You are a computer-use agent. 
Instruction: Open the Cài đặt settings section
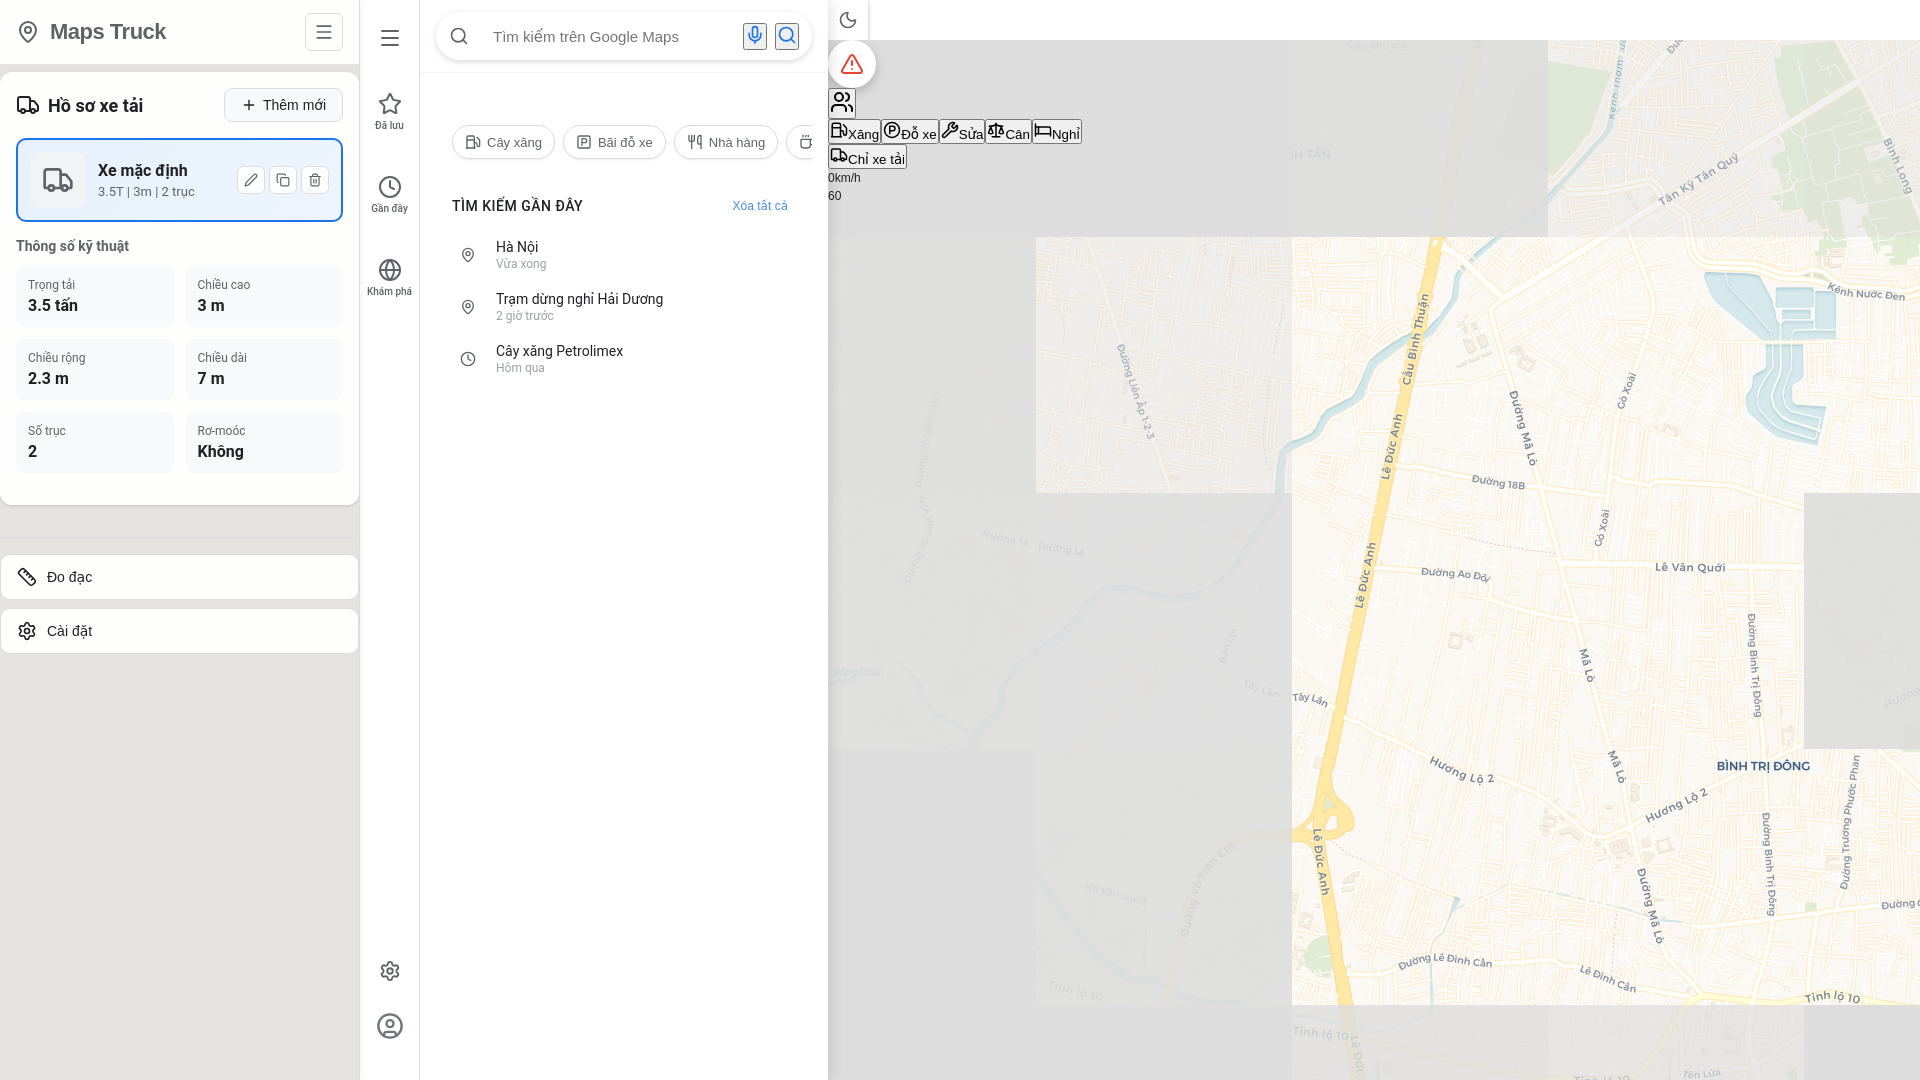click(179, 631)
